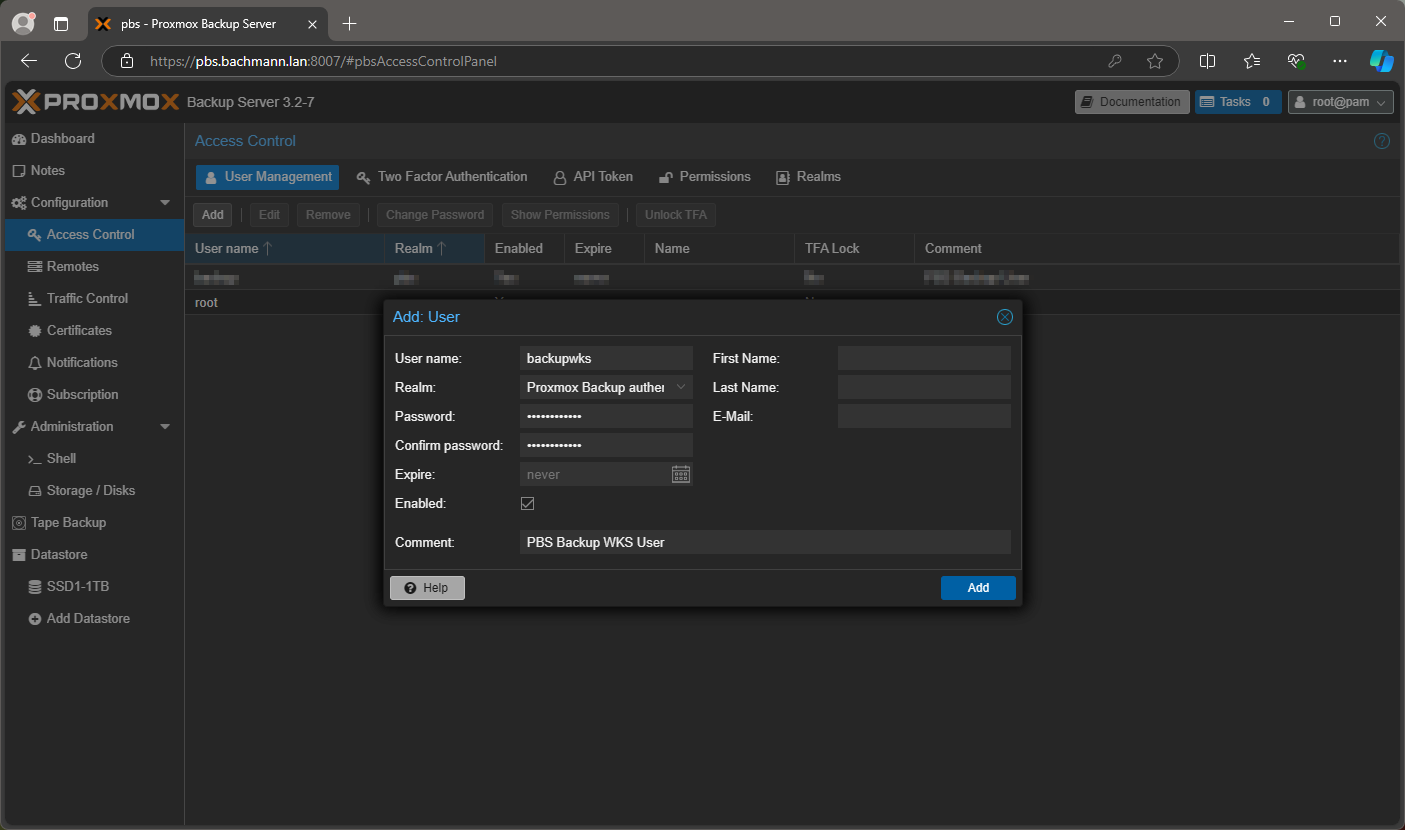The width and height of the screenshot is (1405, 830).
Task: Open Traffic Control settings
Action: click(x=87, y=298)
